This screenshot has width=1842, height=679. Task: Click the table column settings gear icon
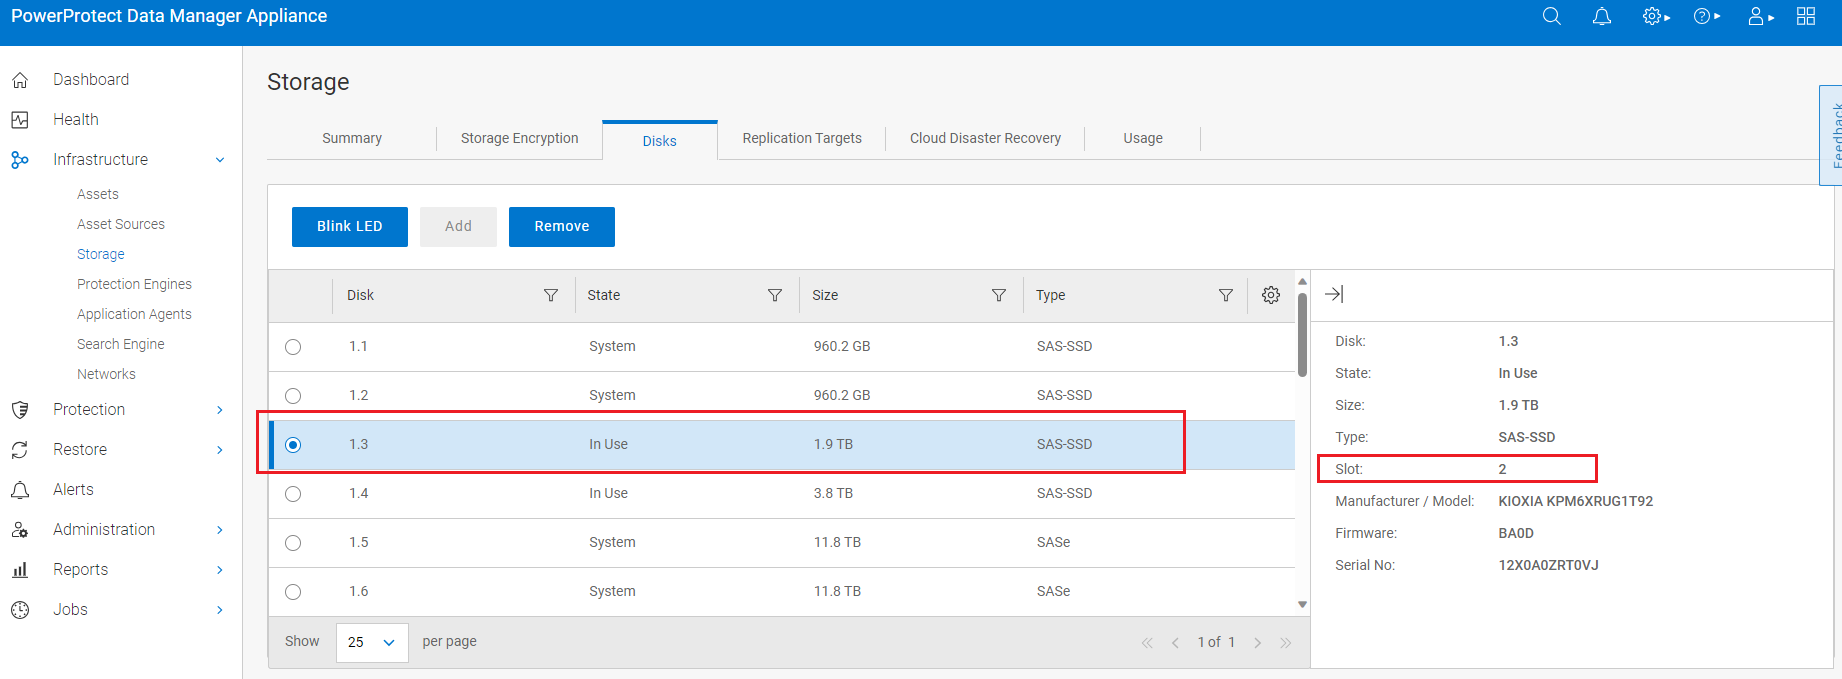1270,295
